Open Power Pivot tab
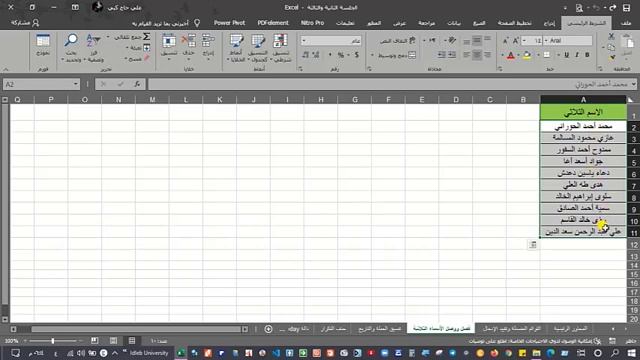Screen dimensions: 640x360 229,23
